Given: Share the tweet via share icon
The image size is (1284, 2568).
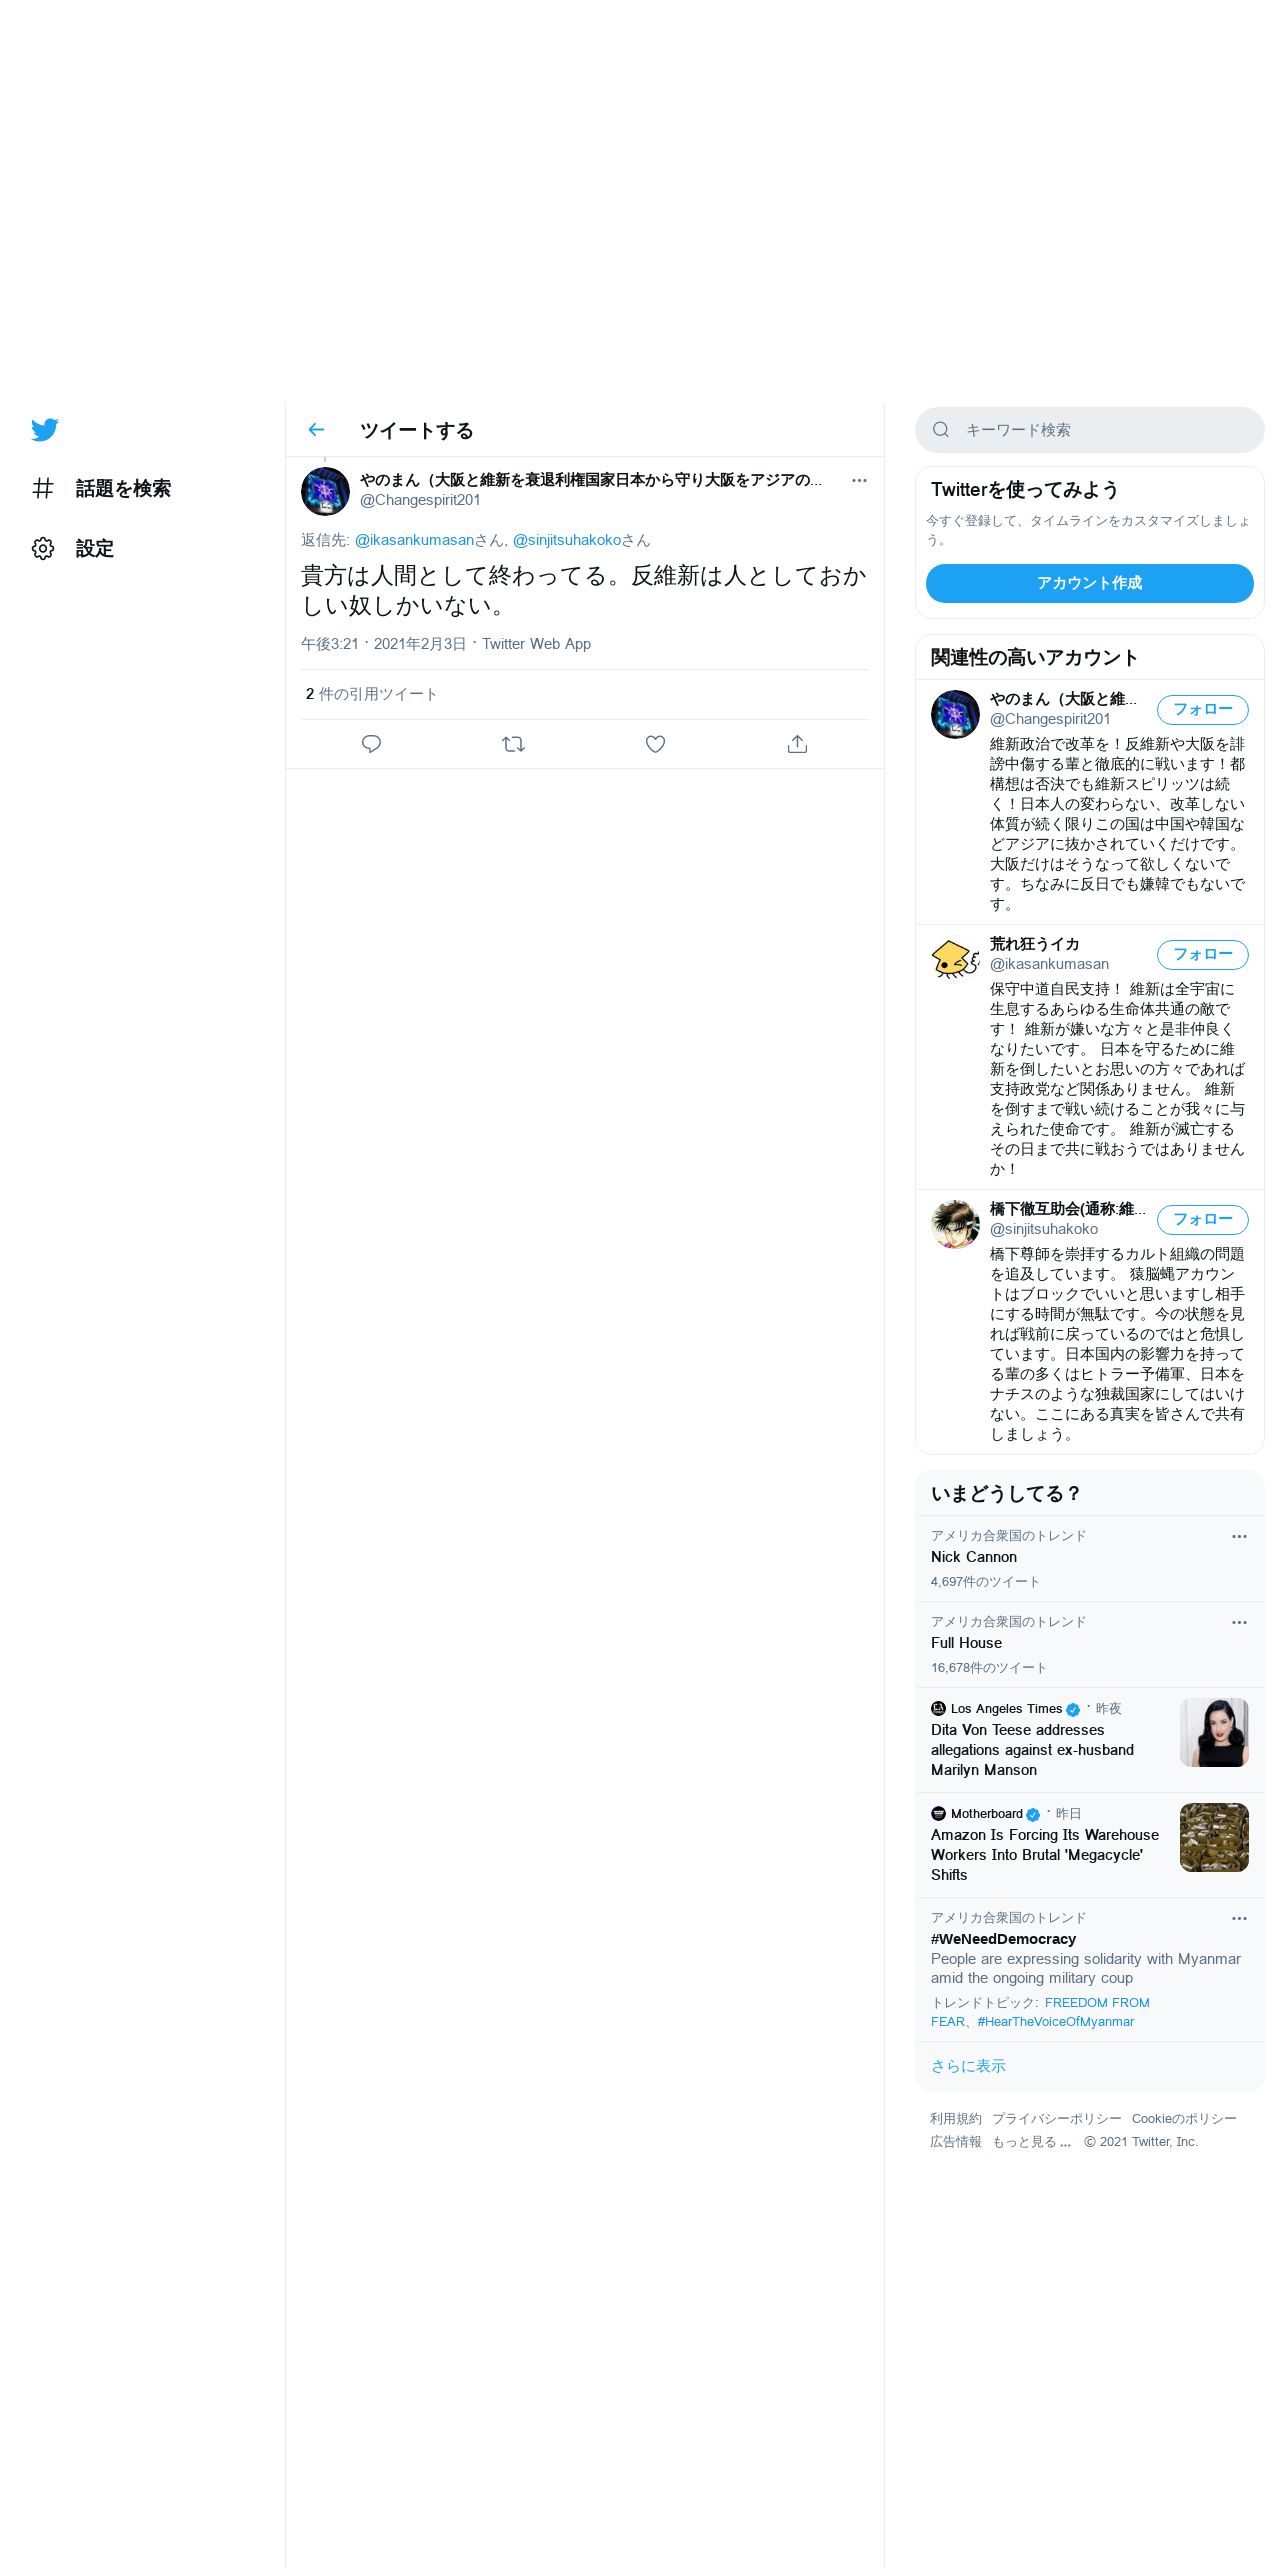Looking at the screenshot, I should pyautogui.click(x=797, y=744).
